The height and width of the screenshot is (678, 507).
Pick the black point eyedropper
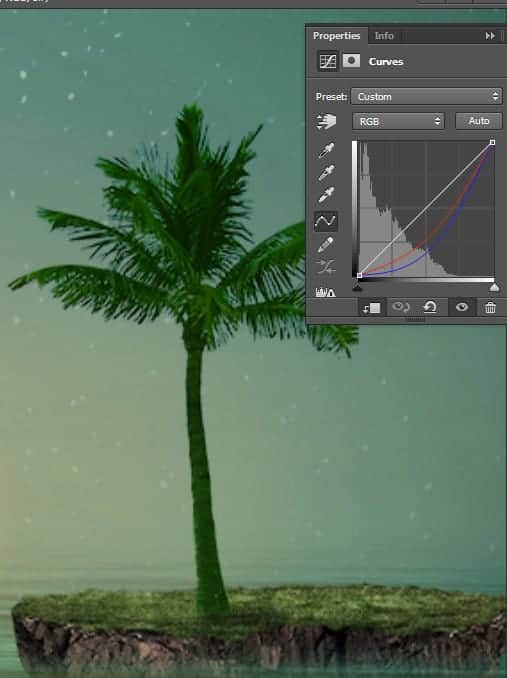click(x=326, y=150)
